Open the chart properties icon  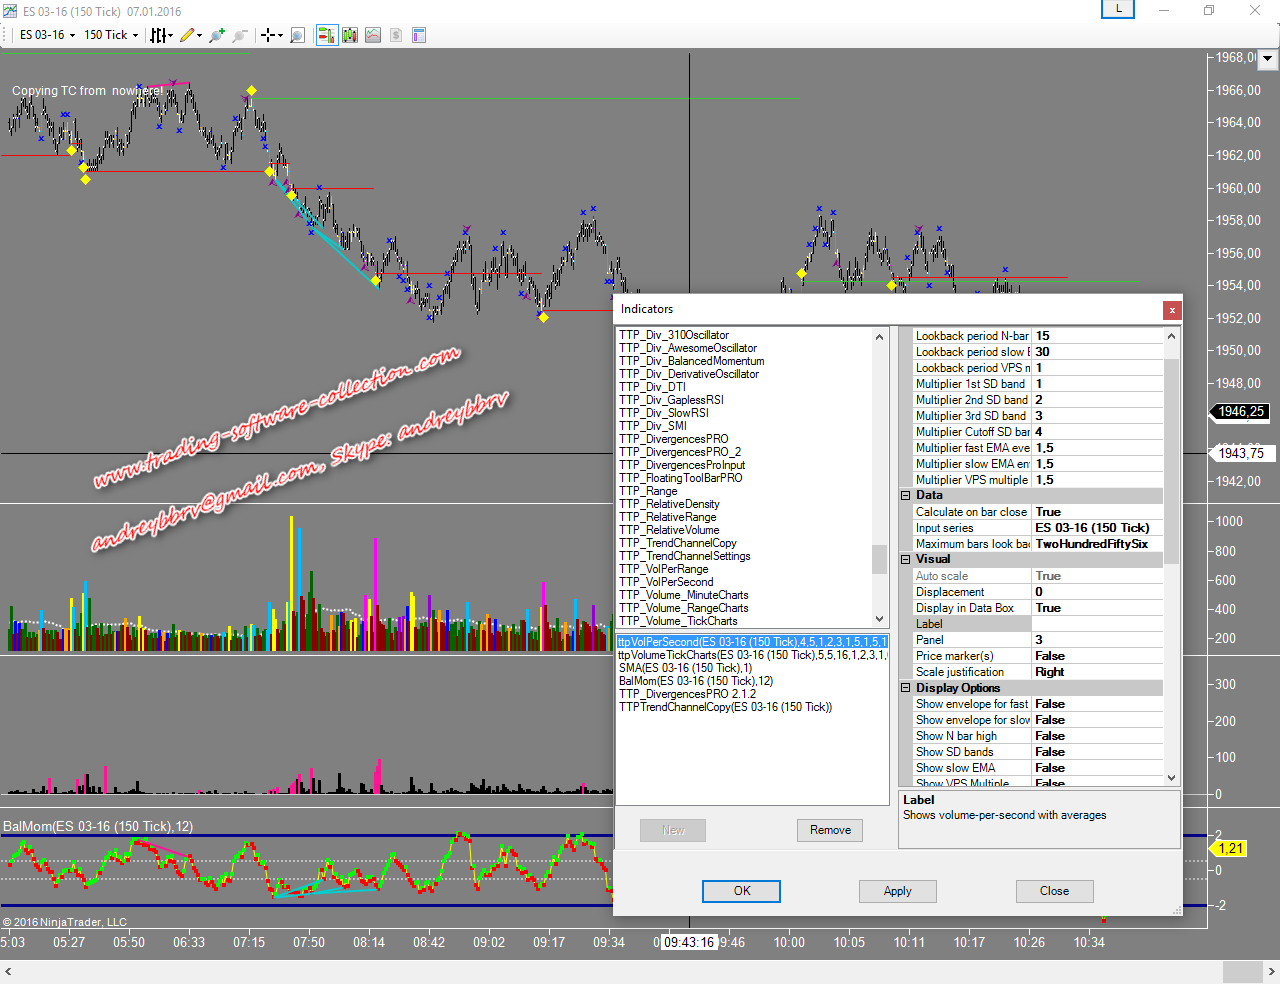[419, 35]
